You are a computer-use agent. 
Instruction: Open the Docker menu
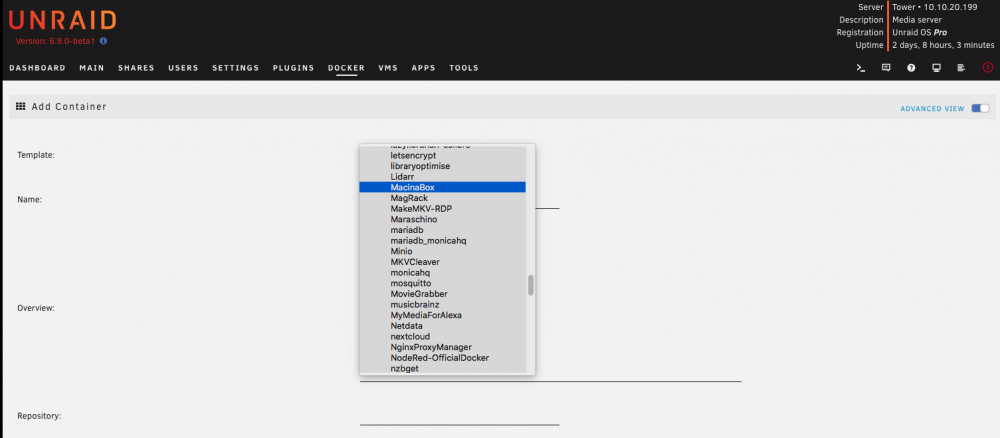coord(346,68)
